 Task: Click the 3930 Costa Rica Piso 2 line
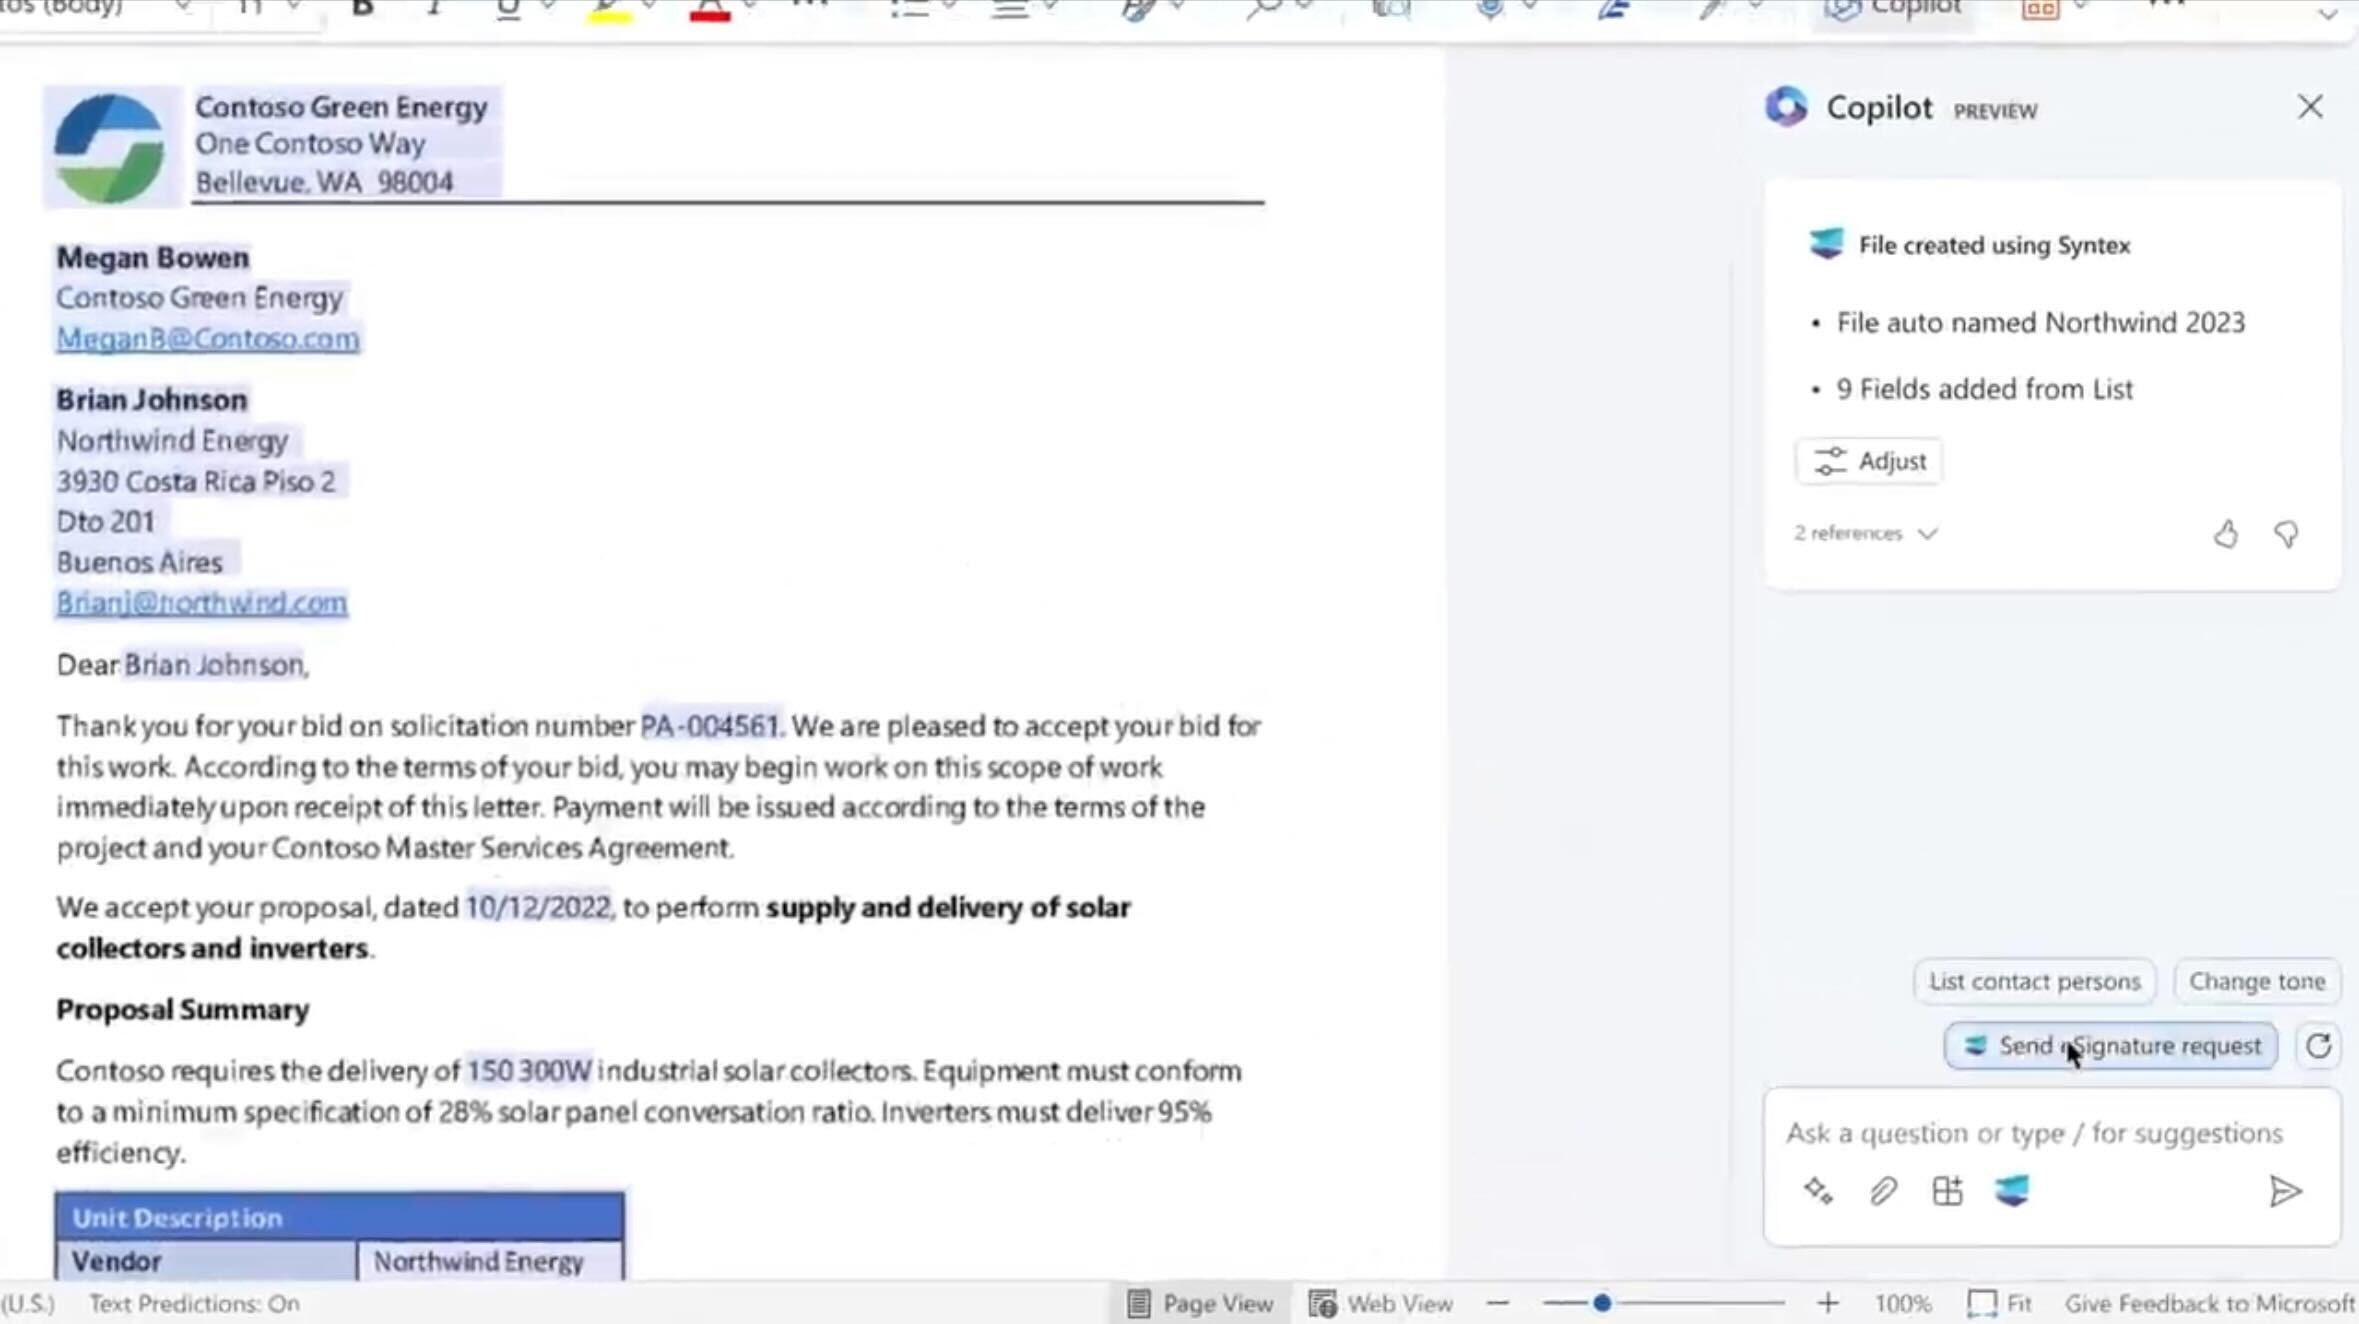click(x=195, y=481)
